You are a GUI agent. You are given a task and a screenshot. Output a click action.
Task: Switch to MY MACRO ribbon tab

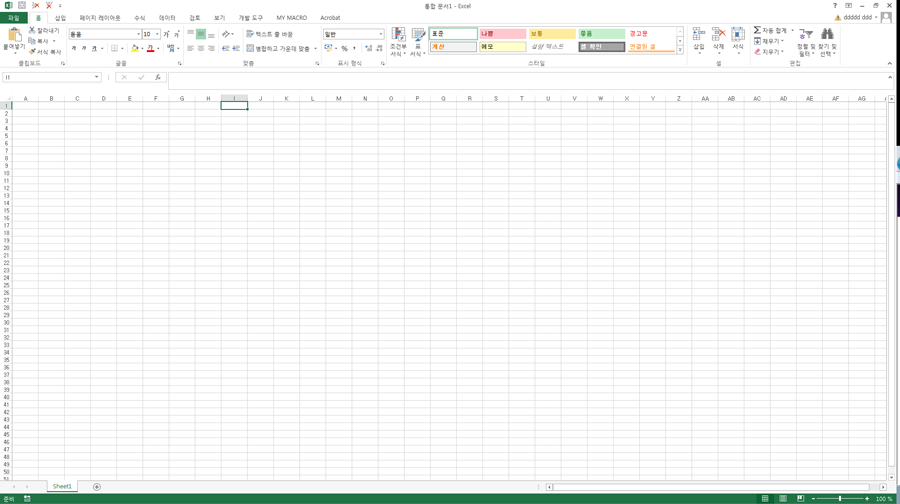point(292,18)
